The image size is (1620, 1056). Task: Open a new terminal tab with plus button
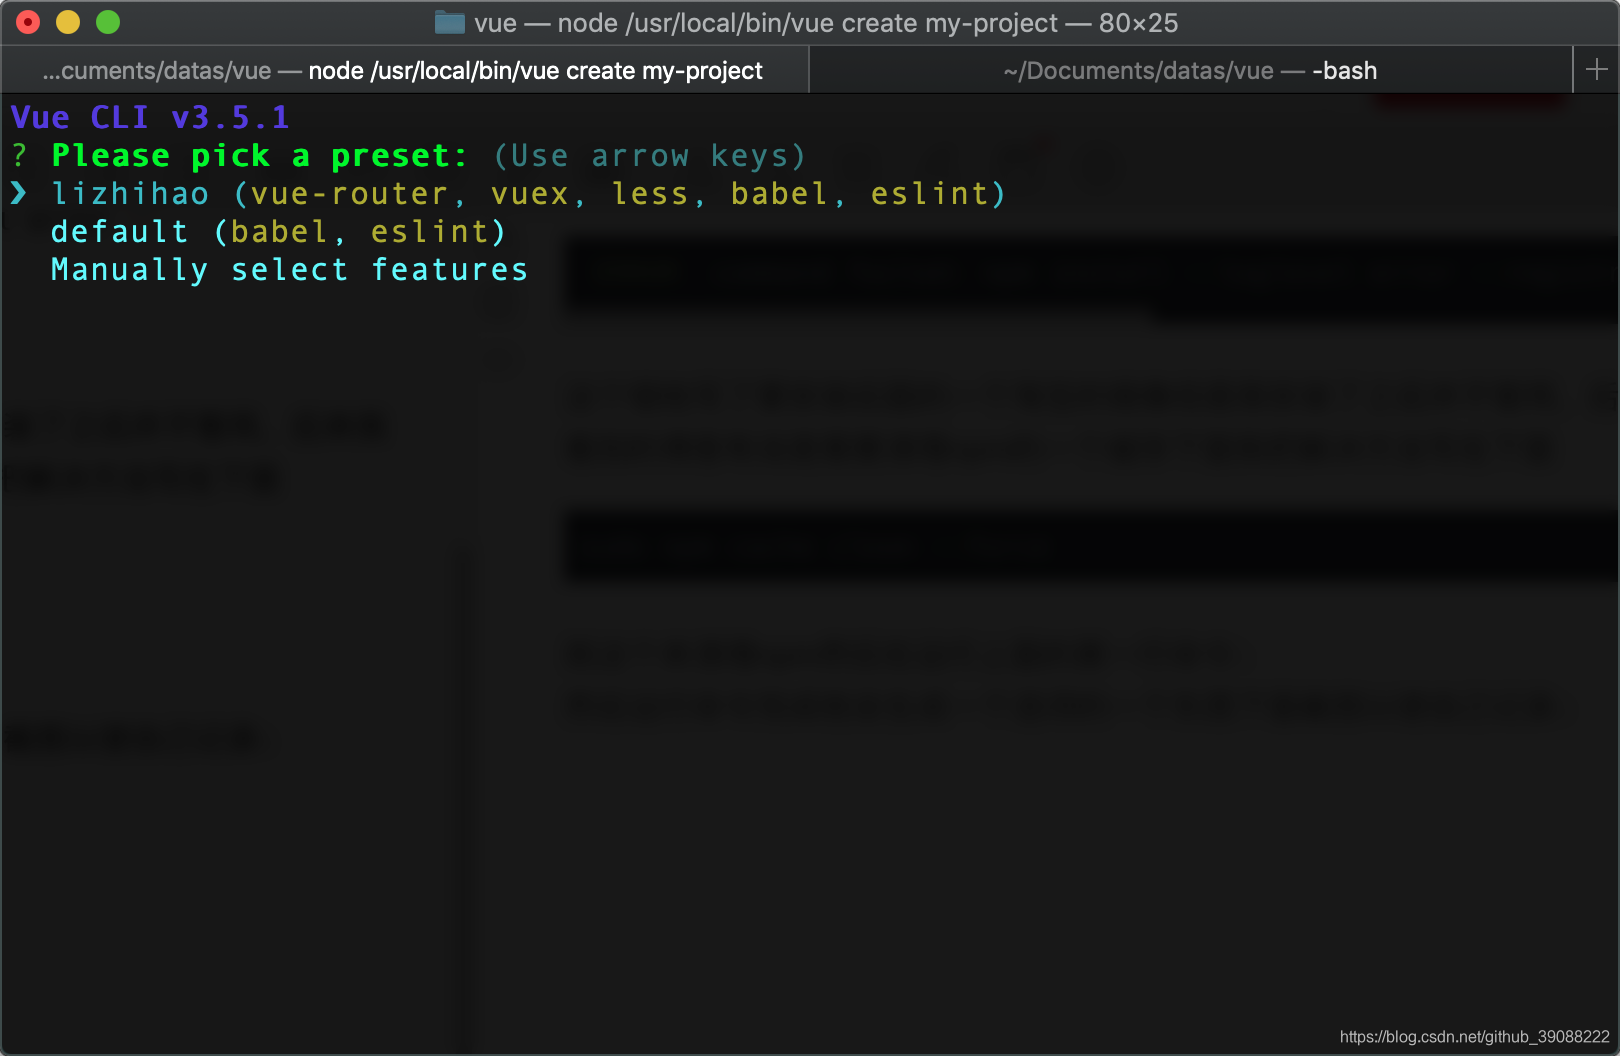pyautogui.click(x=1596, y=70)
